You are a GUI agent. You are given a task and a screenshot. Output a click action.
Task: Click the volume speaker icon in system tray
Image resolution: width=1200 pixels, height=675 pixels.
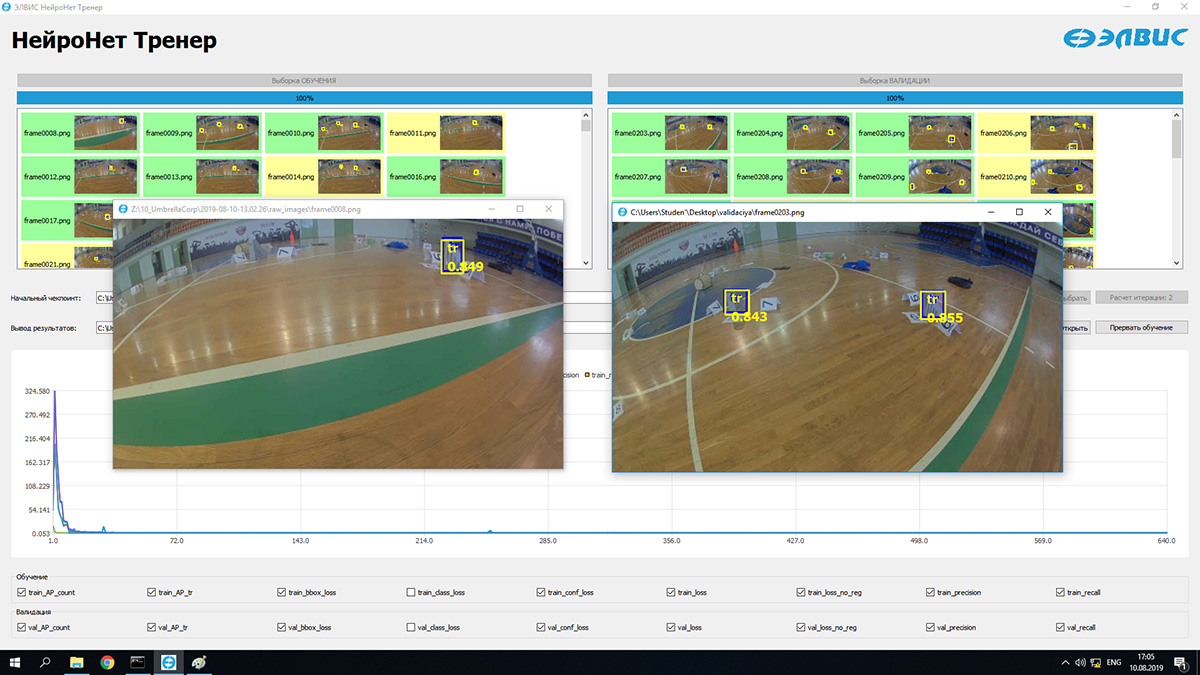click(1079, 662)
